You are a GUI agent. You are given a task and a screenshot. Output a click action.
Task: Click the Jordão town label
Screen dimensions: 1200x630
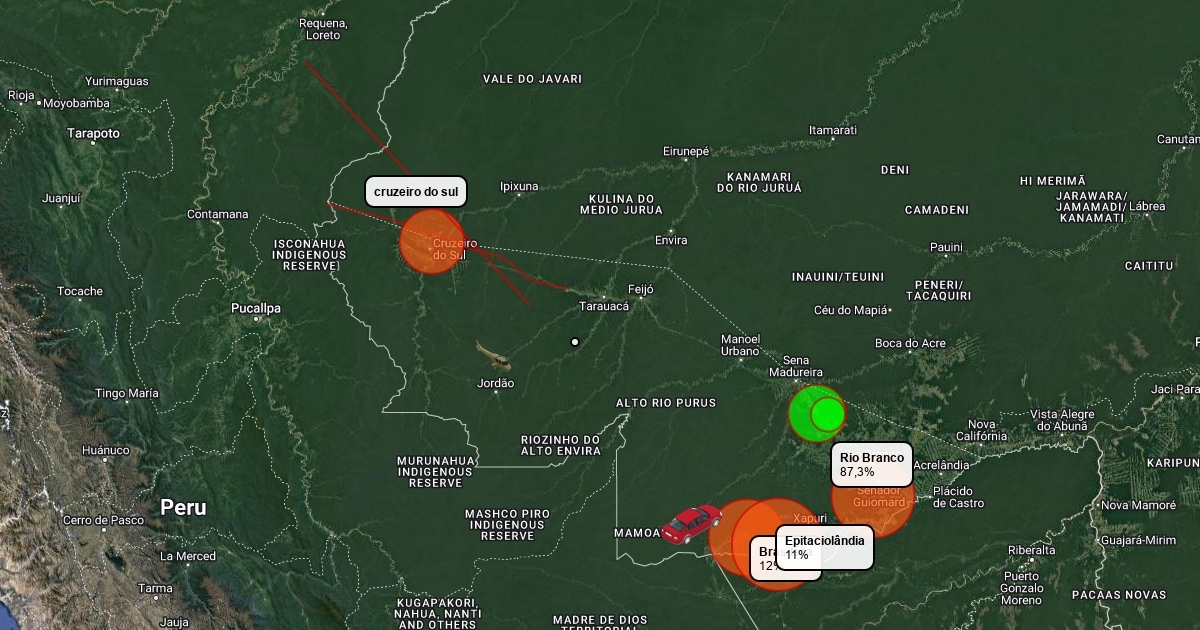pyautogui.click(x=495, y=383)
